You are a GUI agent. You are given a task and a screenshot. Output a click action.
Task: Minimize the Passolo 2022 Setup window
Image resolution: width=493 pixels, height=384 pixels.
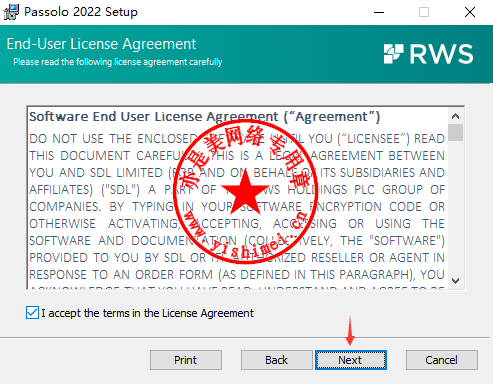click(x=379, y=12)
